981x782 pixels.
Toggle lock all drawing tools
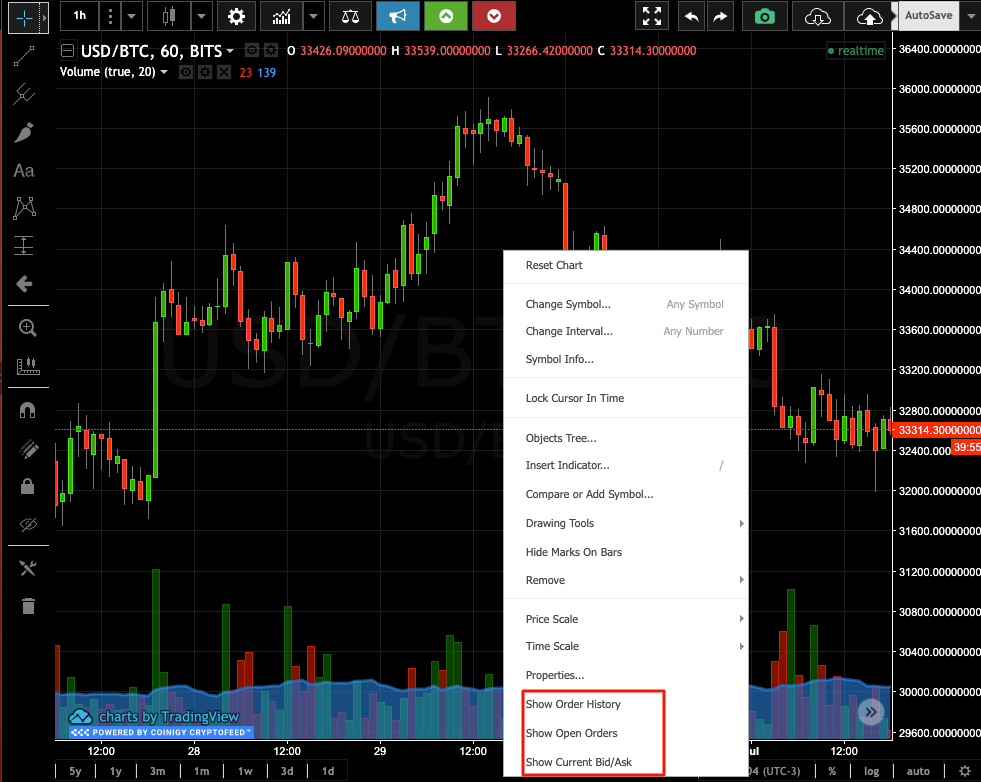28,486
